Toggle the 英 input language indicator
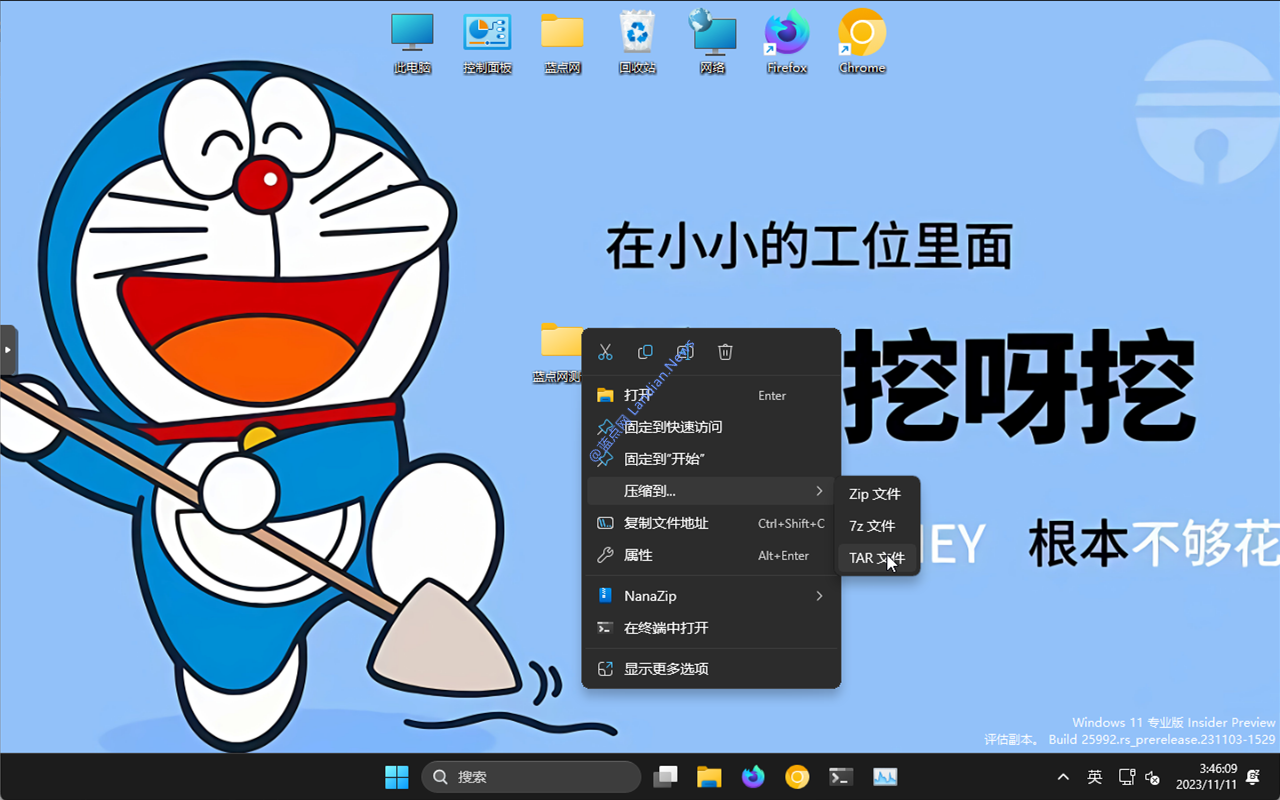Screen dimensions: 1280x800 [1095, 777]
